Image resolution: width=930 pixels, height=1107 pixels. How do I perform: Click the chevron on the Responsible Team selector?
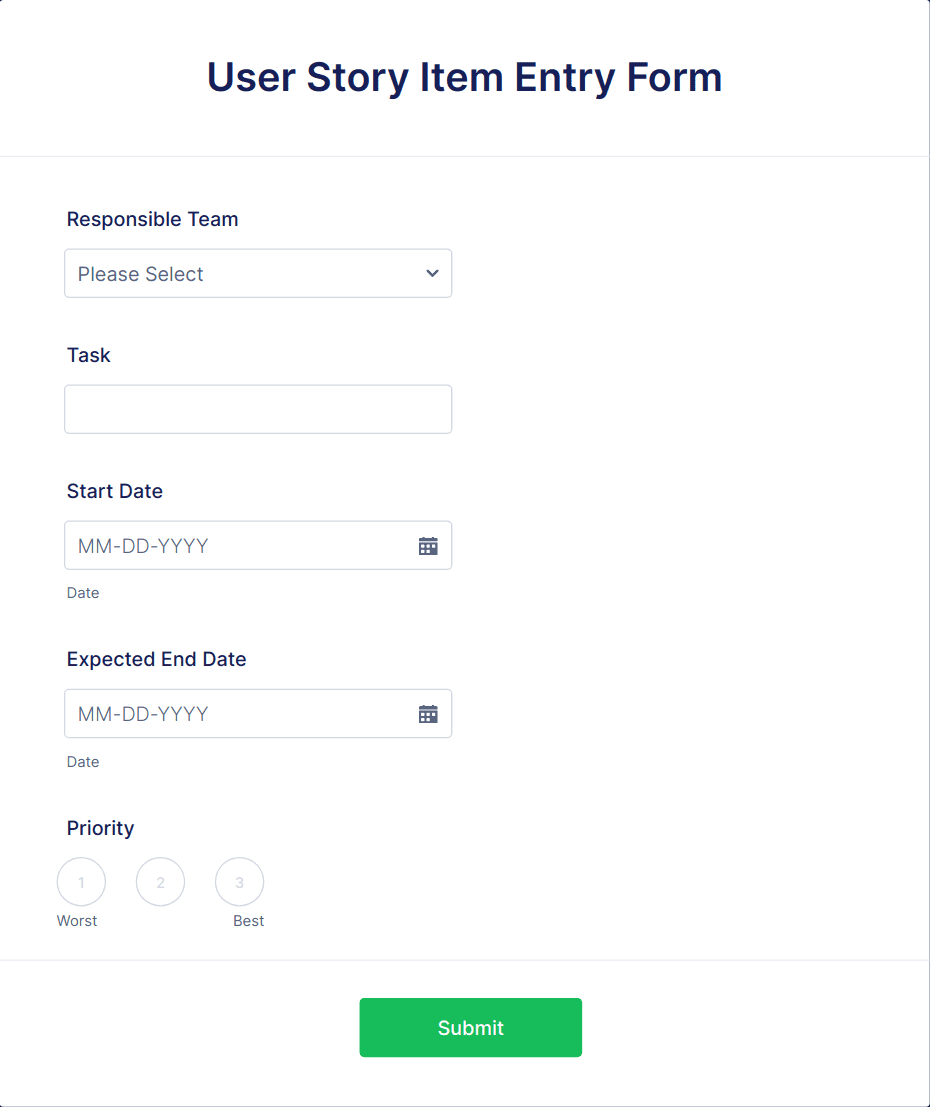click(x=432, y=273)
